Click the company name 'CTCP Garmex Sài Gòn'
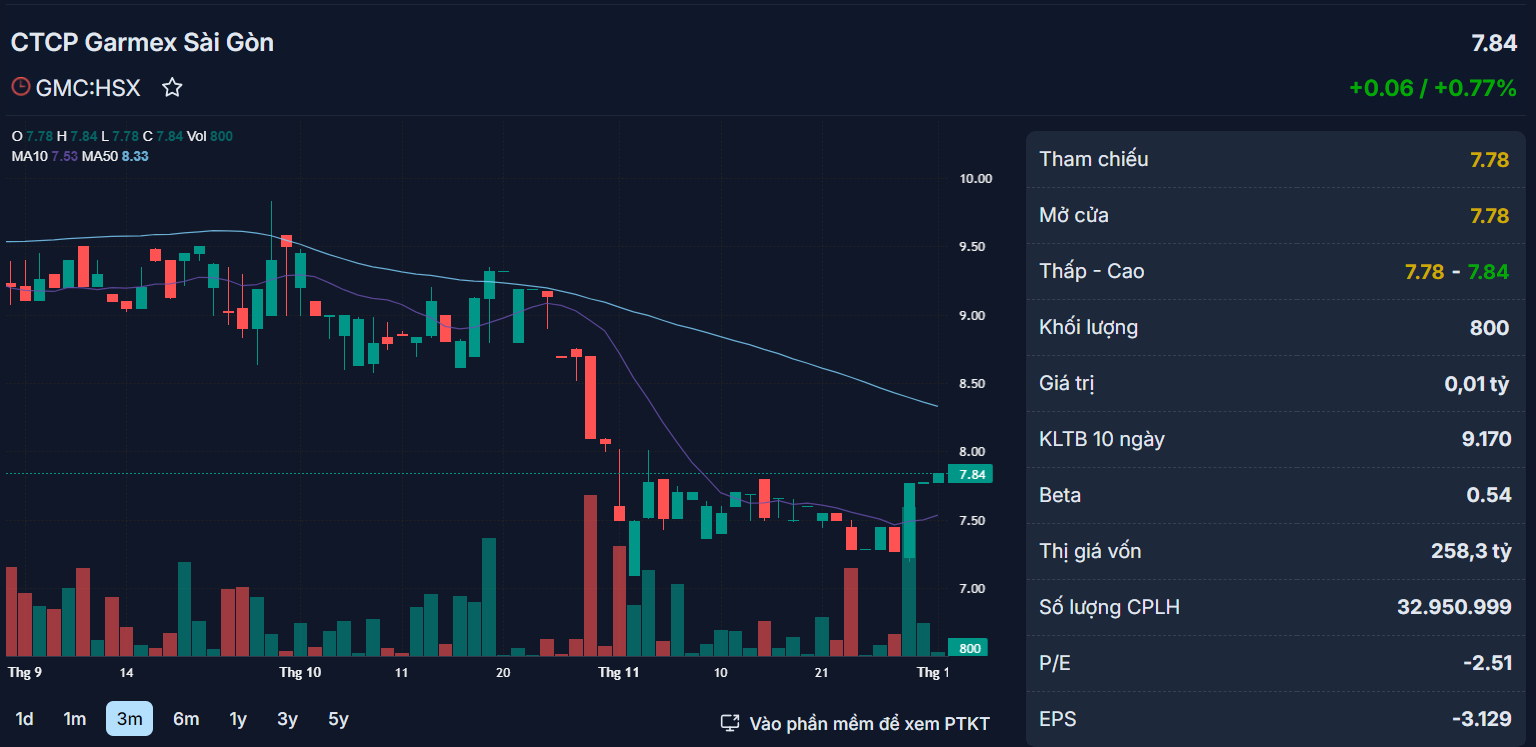1536x747 pixels. pyautogui.click(x=142, y=42)
